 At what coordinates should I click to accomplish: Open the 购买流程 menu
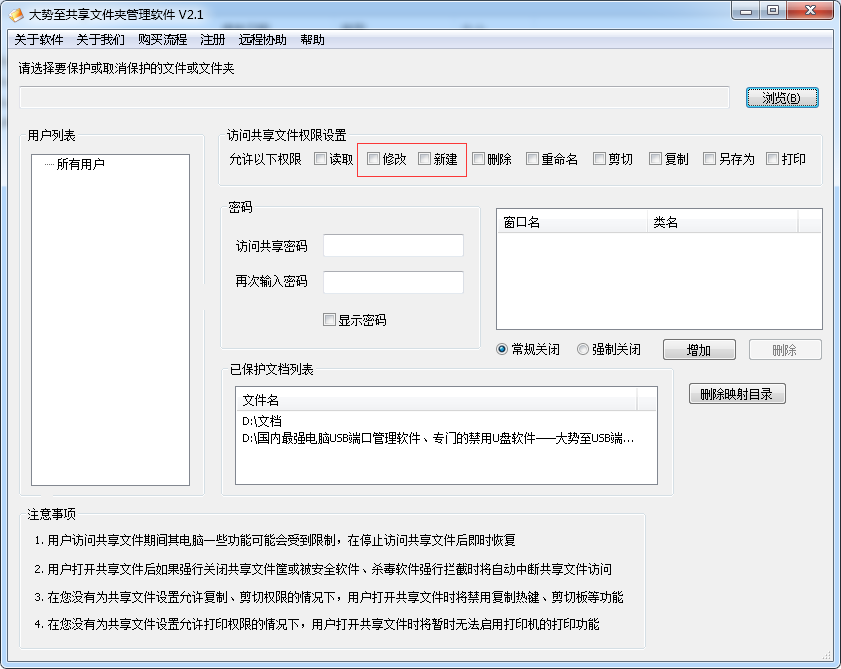point(162,40)
